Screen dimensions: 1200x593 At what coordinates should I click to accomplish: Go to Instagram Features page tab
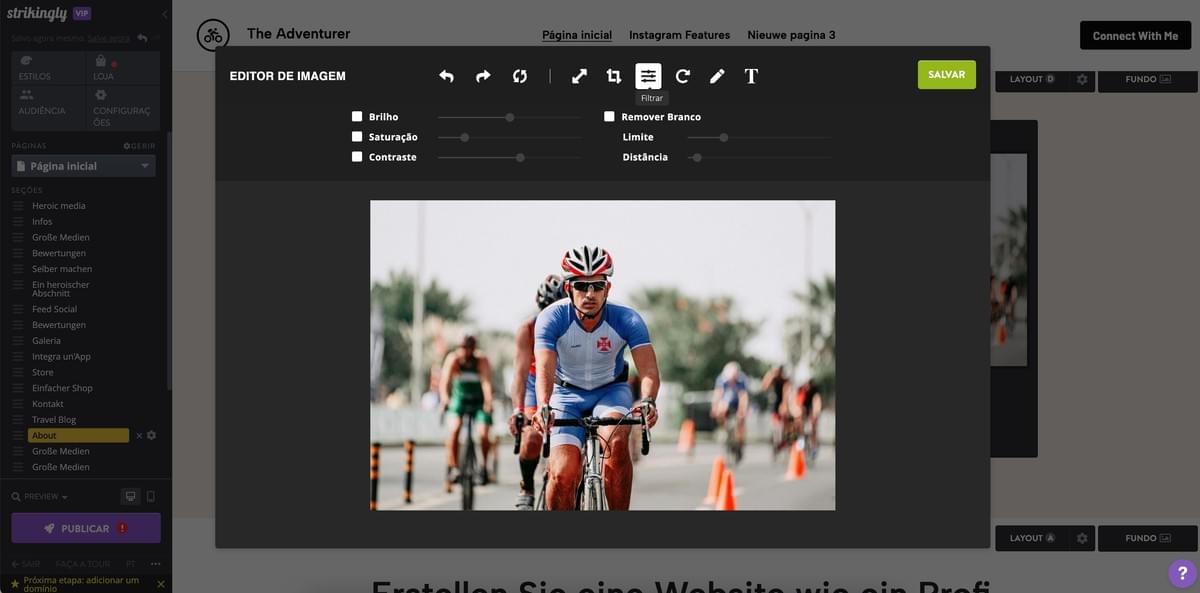pos(679,35)
